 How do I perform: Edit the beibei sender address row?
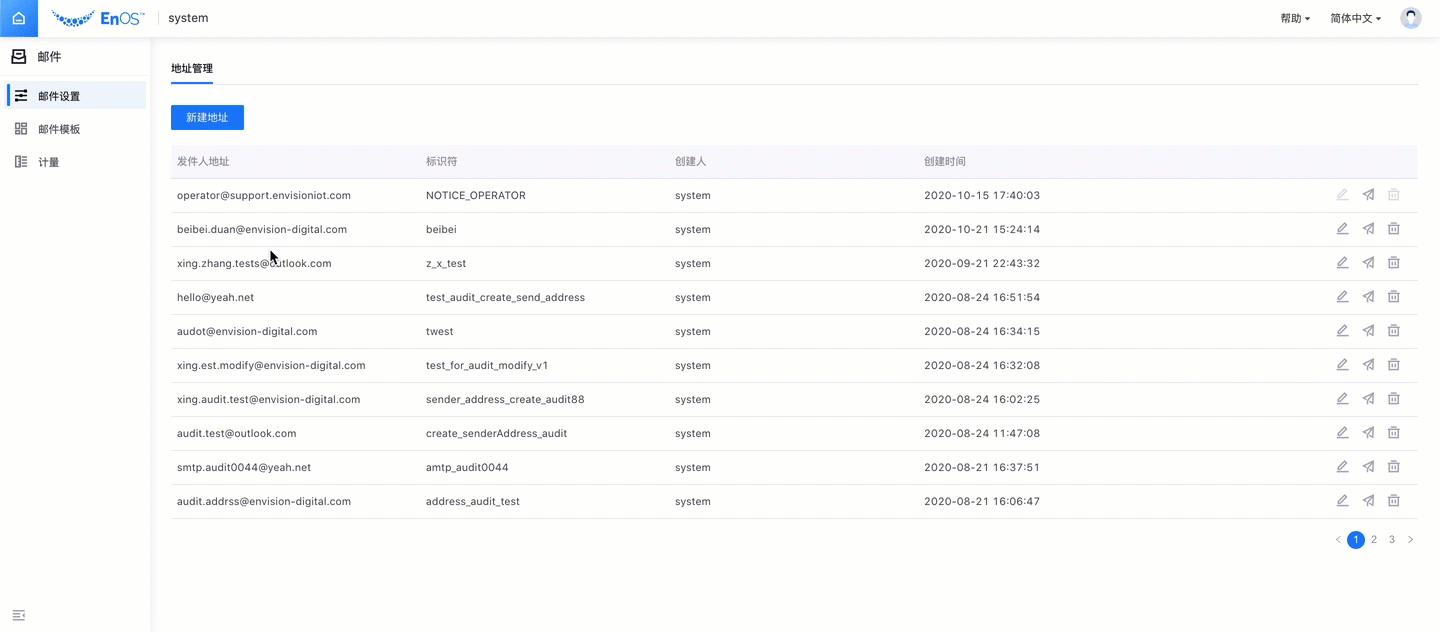[x=1342, y=229]
